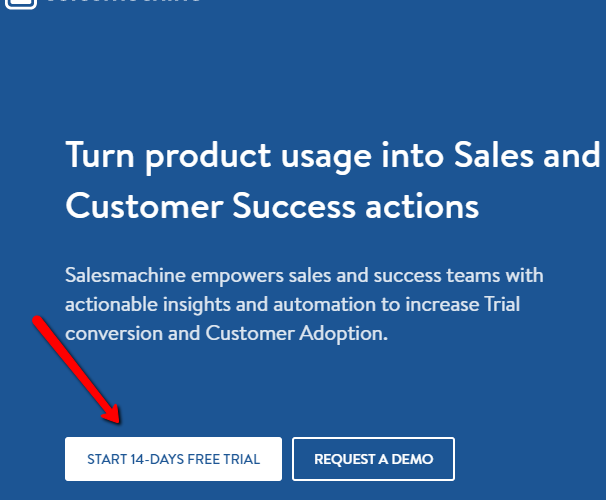This screenshot has width=606, height=500.
Task: Click the START 14-DAYS FREE TRIAL button
Action: (173, 459)
